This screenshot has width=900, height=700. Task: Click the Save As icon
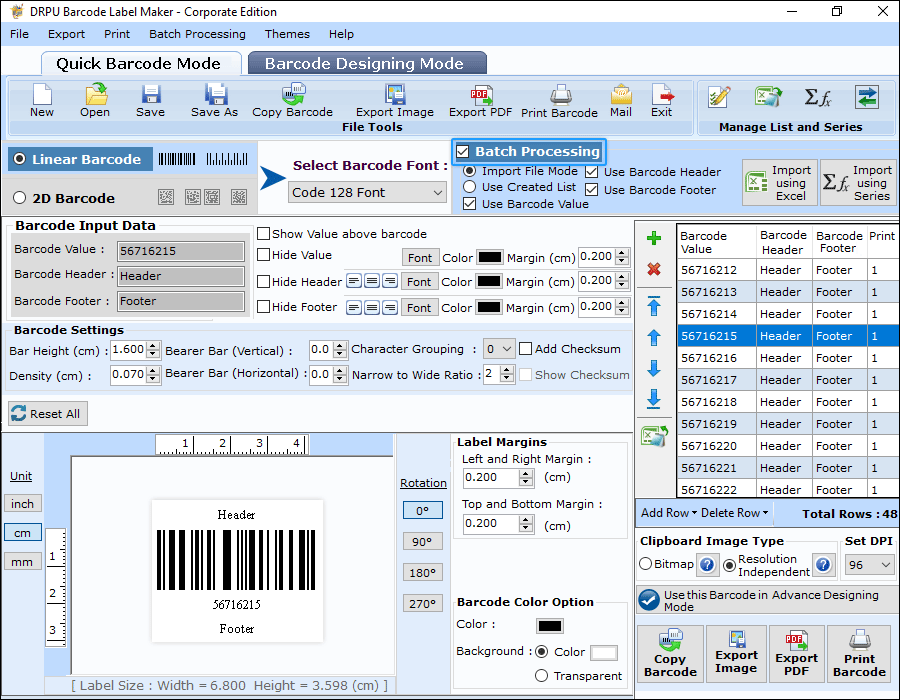pos(215,101)
